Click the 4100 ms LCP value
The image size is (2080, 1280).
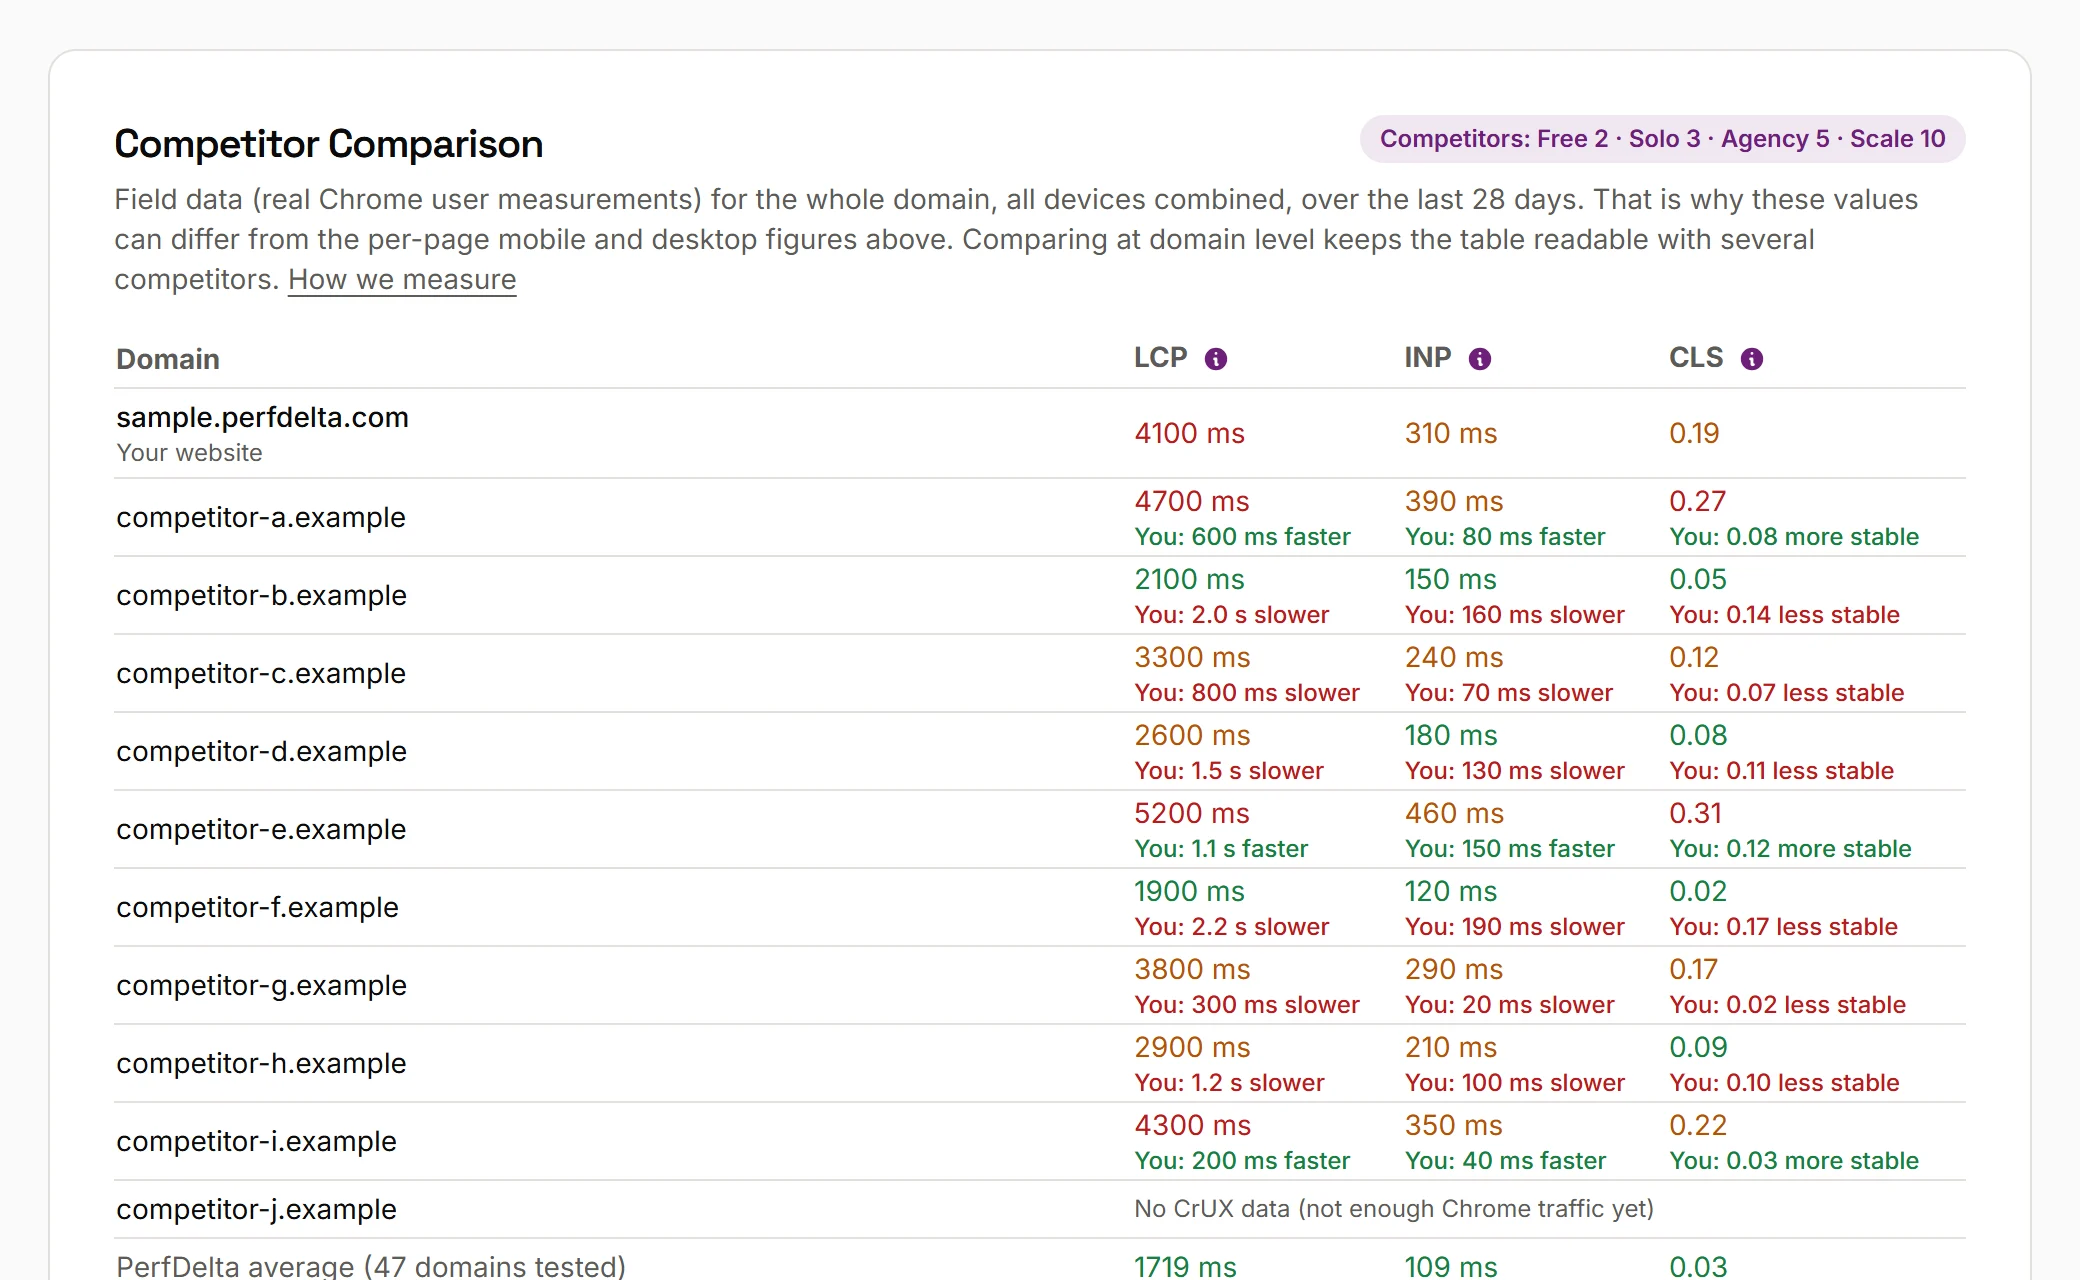click(x=1189, y=433)
